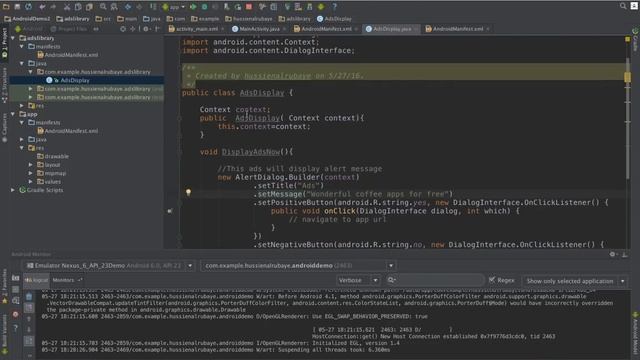Image resolution: width=640 pixels, height=360 pixels.
Task: Click the Project panel gear settings icon
Action: (146, 29)
